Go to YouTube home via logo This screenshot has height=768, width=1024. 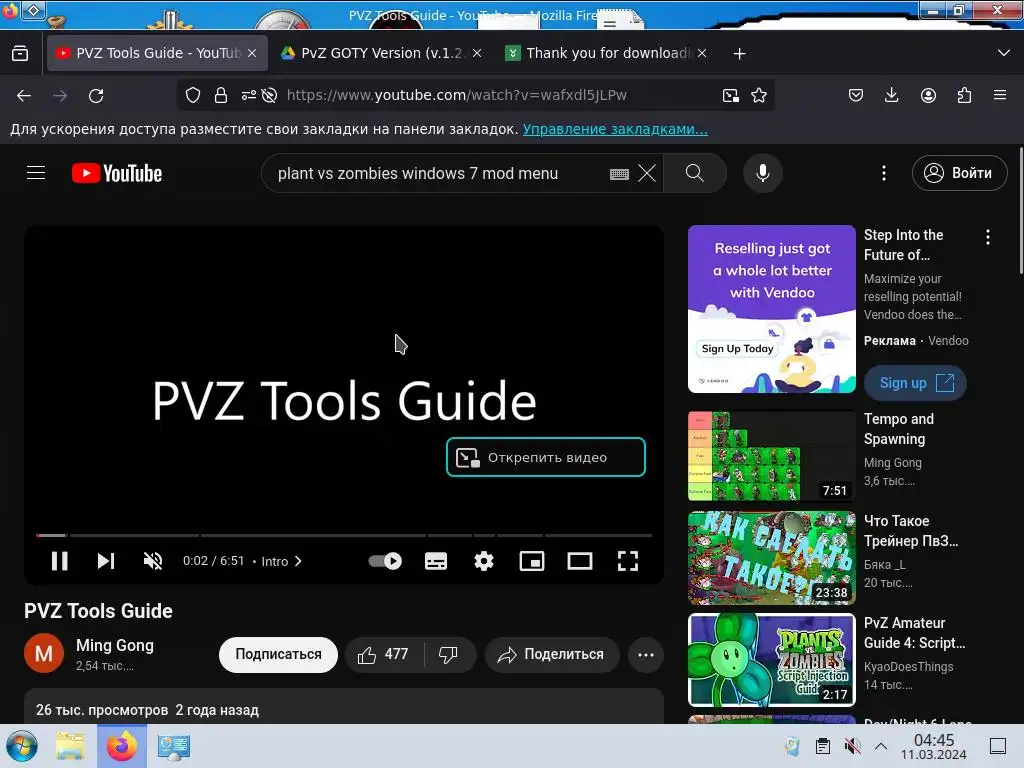[117, 173]
